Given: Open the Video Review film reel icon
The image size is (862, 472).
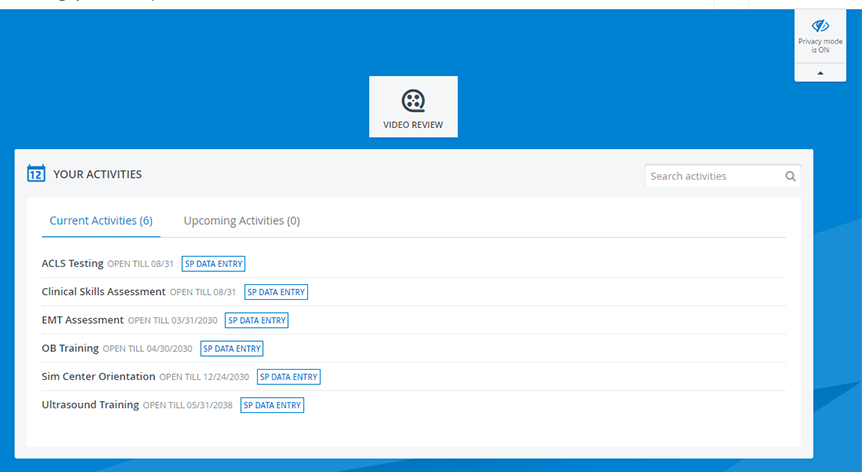Looking at the screenshot, I should point(413,101).
